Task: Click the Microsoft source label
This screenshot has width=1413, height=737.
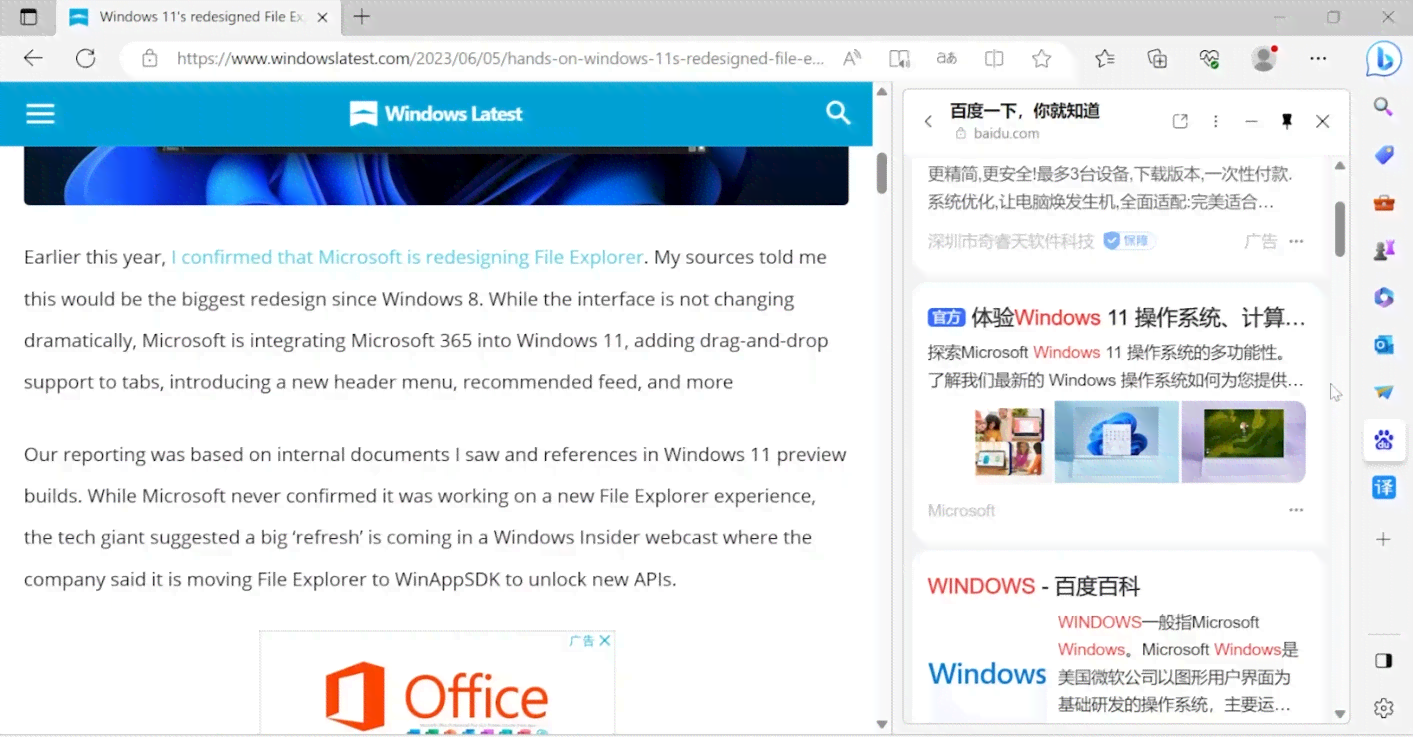Action: (x=961, y=510)
